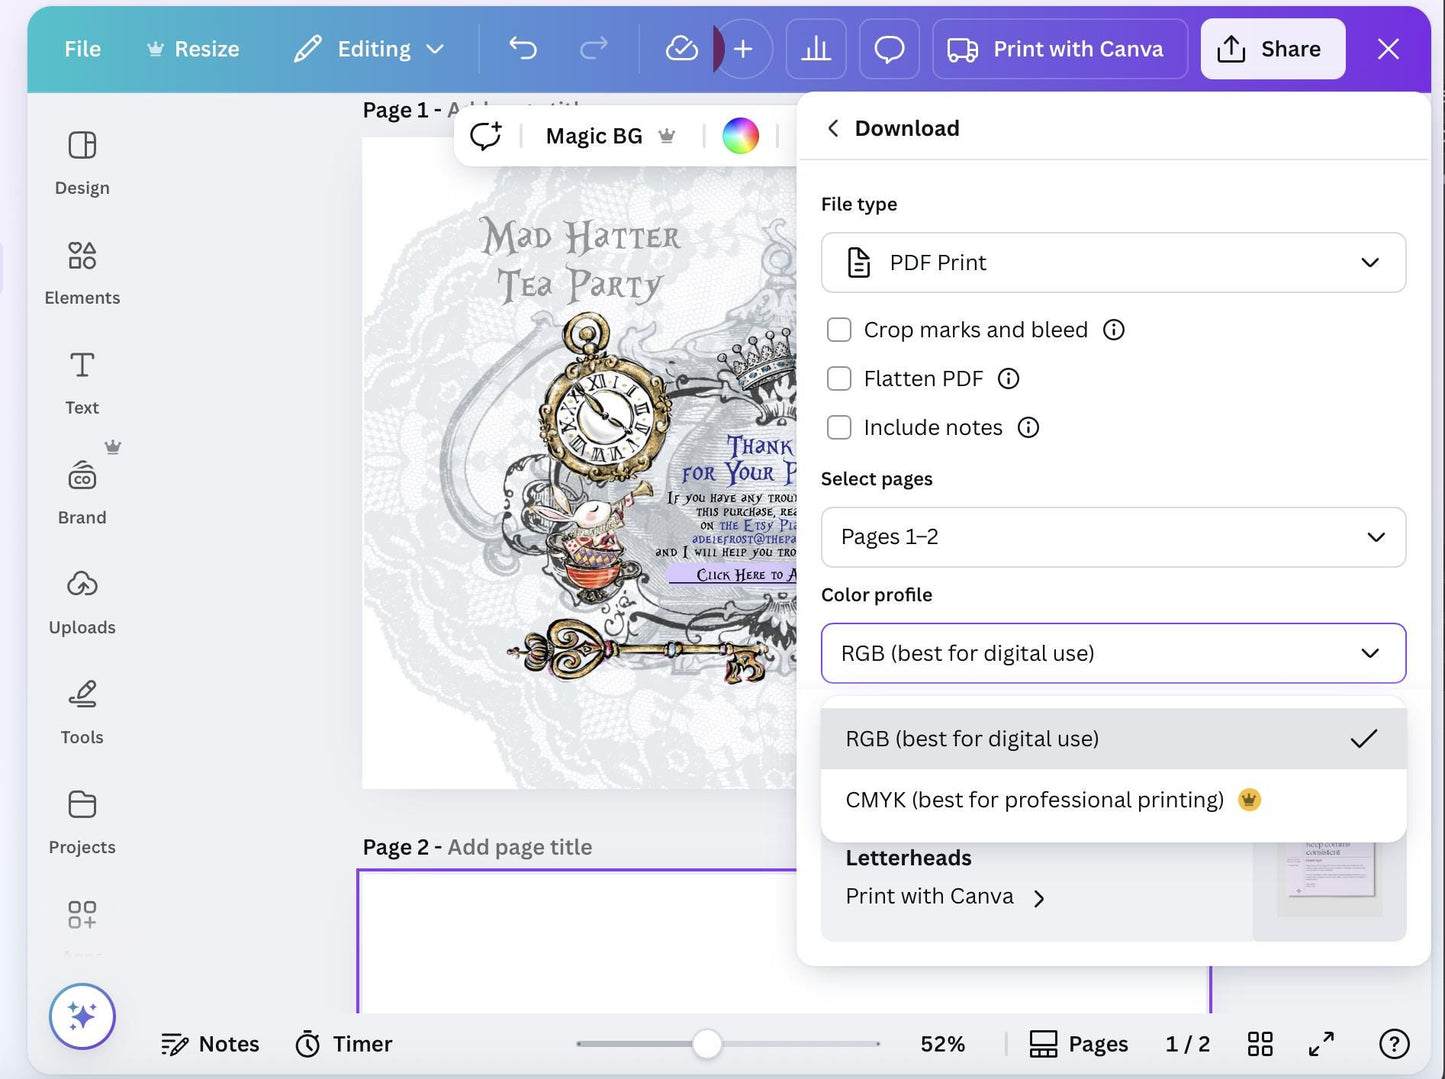Click the add comment icon on floating toolbar
This screenshot has width=1445, height=1079.
(x=486, y=136)
